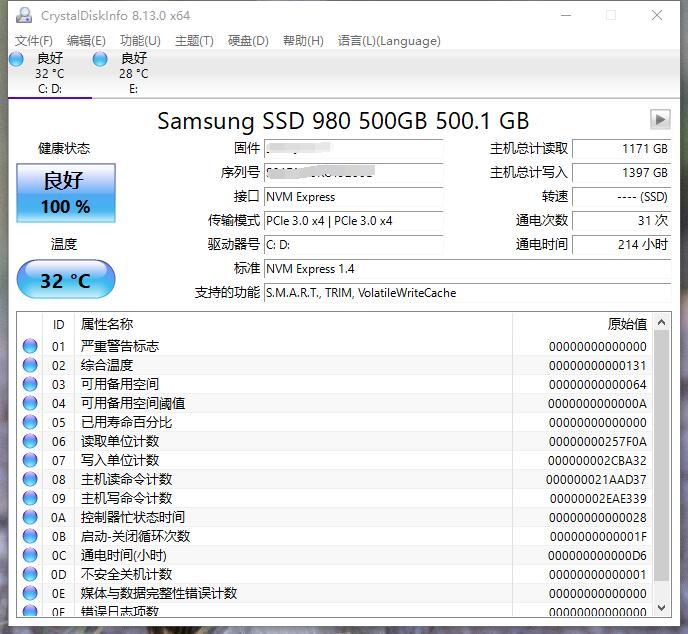Click the 31 次 power-on count value
This screenshot has height=634, width=688.
tap(622, 221)
